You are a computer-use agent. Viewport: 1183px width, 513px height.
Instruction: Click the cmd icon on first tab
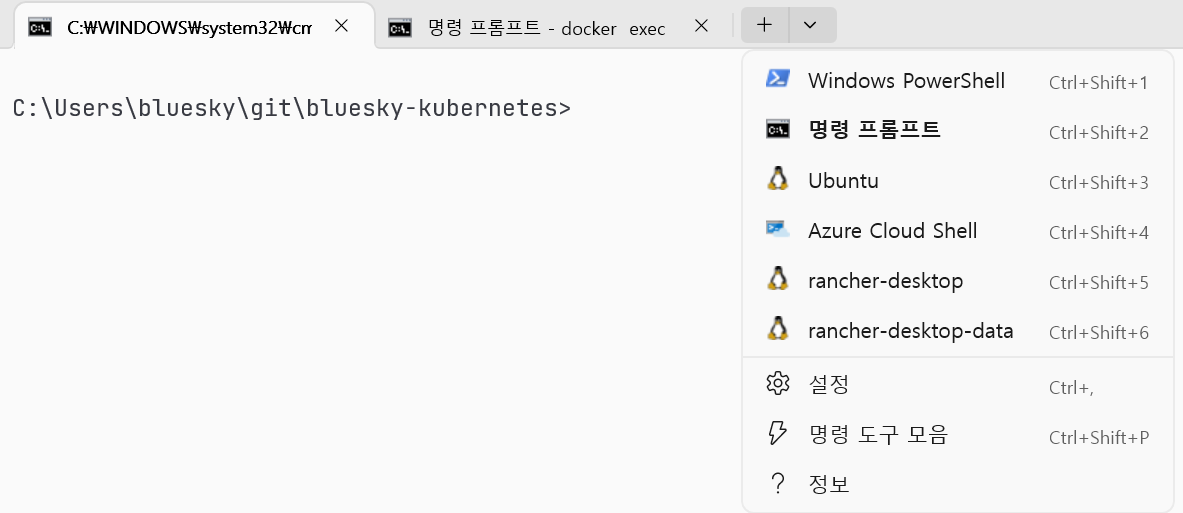(x=40, y=28)
